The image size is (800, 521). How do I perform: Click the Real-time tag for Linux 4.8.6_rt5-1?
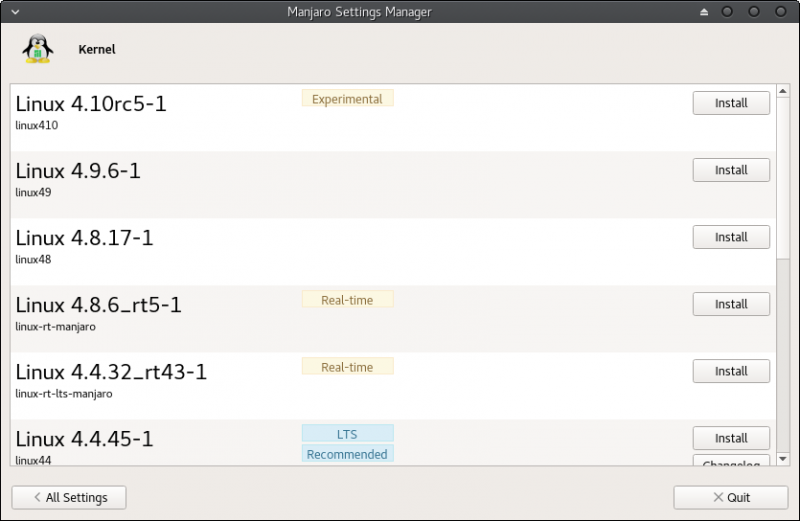click(x=347, y=300)
